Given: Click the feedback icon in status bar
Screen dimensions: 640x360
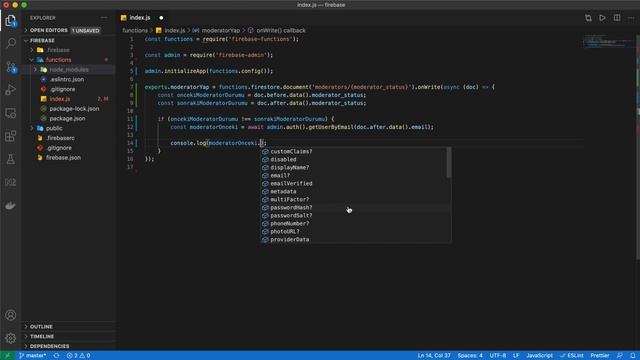Looking at the screenshot, I should (x=620, y=356).
